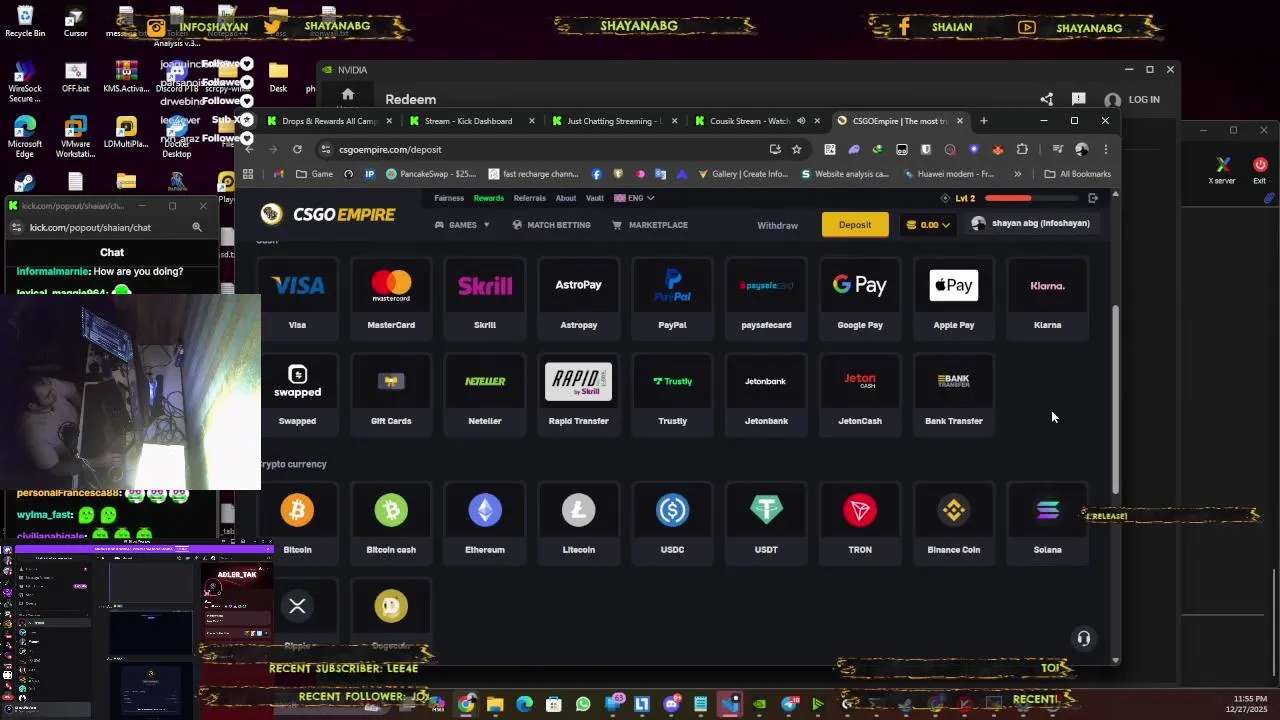Choose Solana crypto deposit
The height and width of the screenshot is (720, 1280).
[x=1047, y=523]
